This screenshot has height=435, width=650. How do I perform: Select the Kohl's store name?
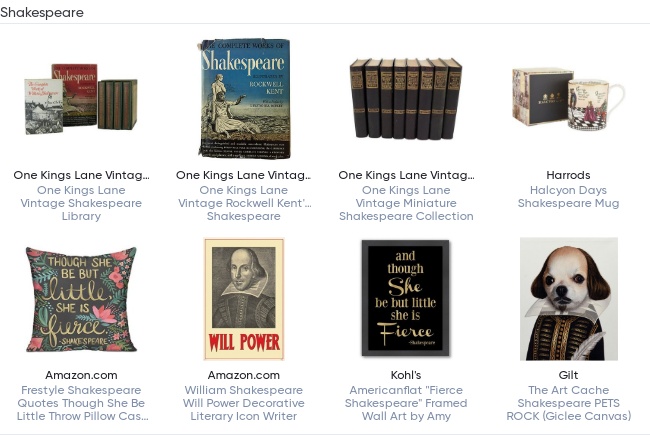[x=406, y=375]
